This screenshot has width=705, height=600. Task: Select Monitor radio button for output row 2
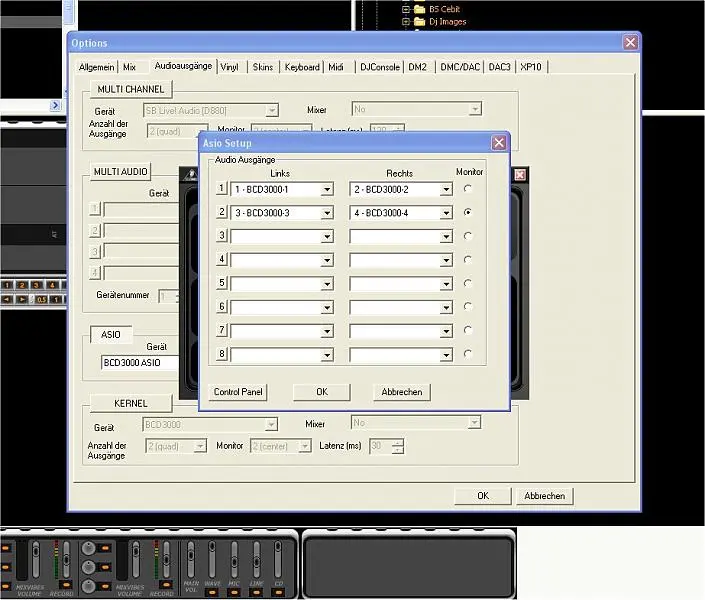(x=467, y=213)
